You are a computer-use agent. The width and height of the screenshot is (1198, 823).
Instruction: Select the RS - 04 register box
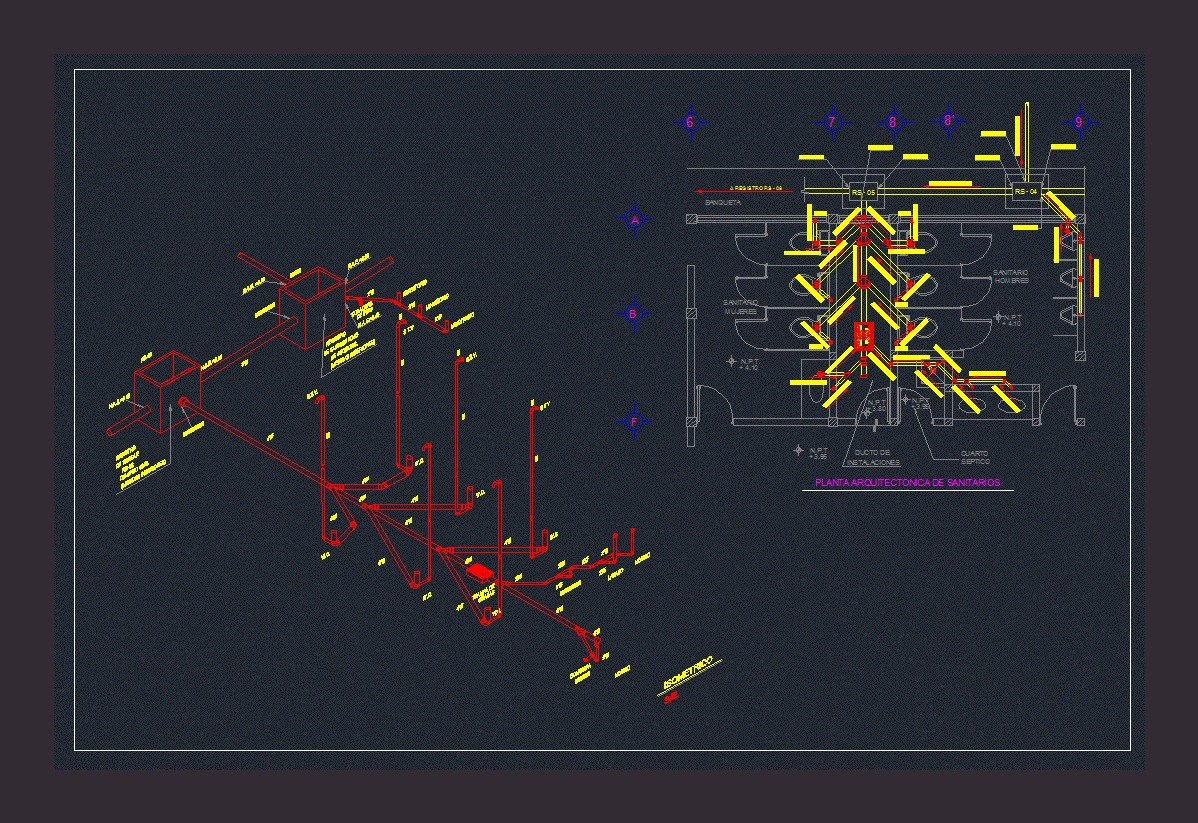pyautogui.click(x=1026, y=191)
